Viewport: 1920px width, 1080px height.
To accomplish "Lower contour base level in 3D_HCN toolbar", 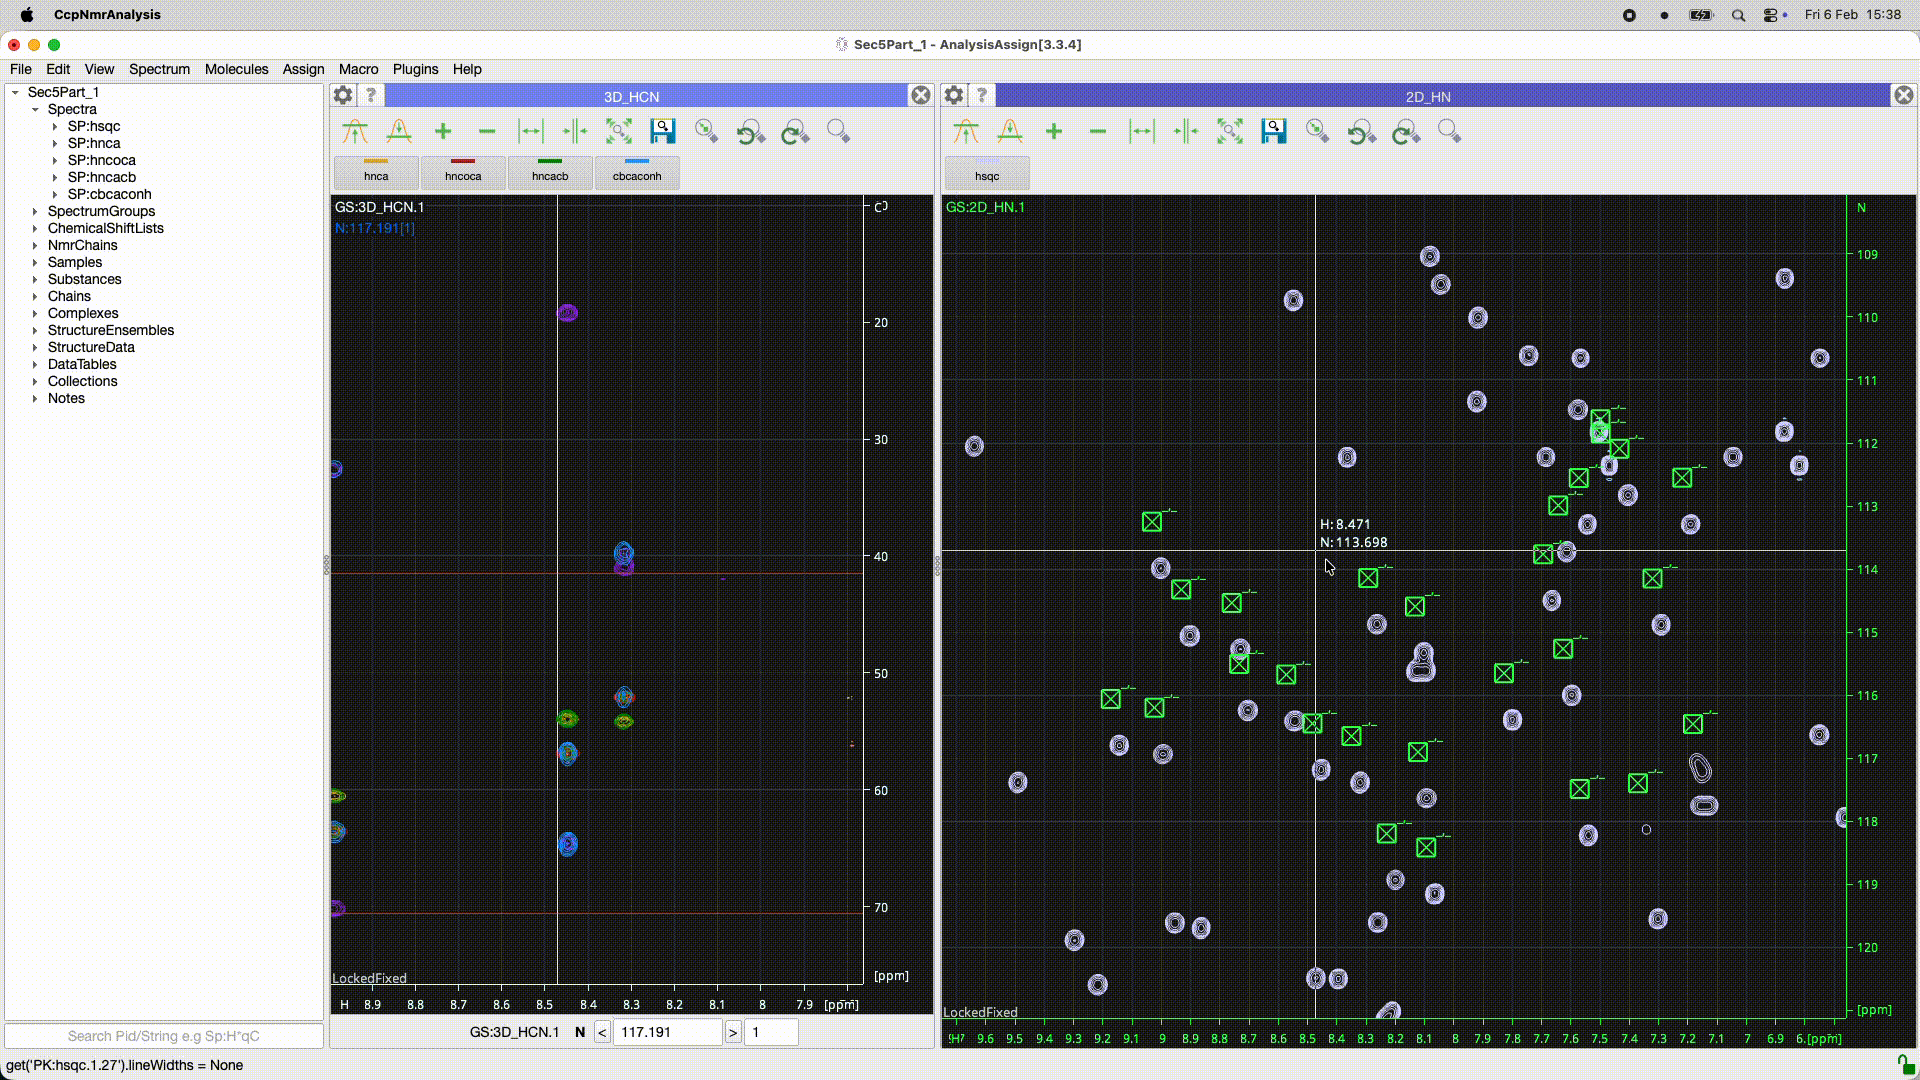I will click(x=399, y=132).
